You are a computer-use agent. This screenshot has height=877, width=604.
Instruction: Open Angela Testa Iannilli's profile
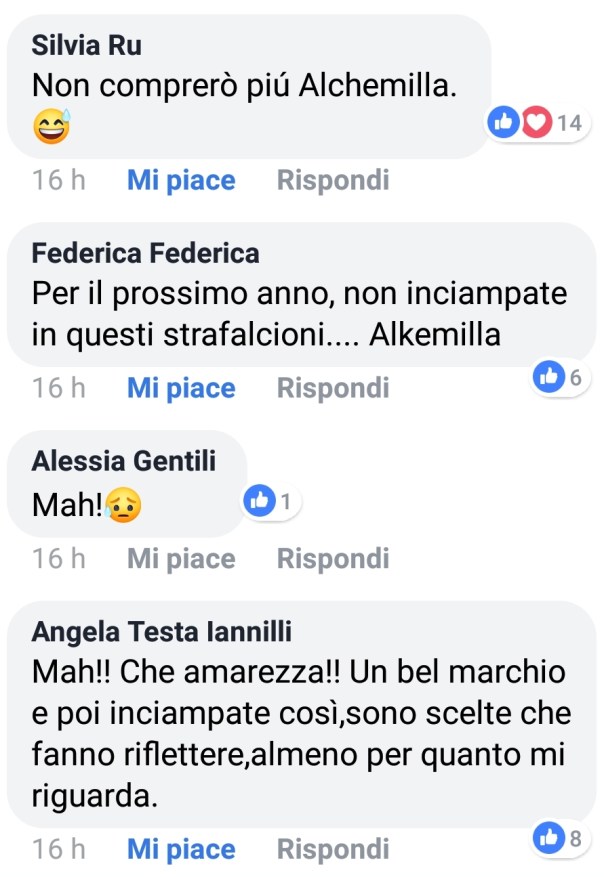click(162, 632)
